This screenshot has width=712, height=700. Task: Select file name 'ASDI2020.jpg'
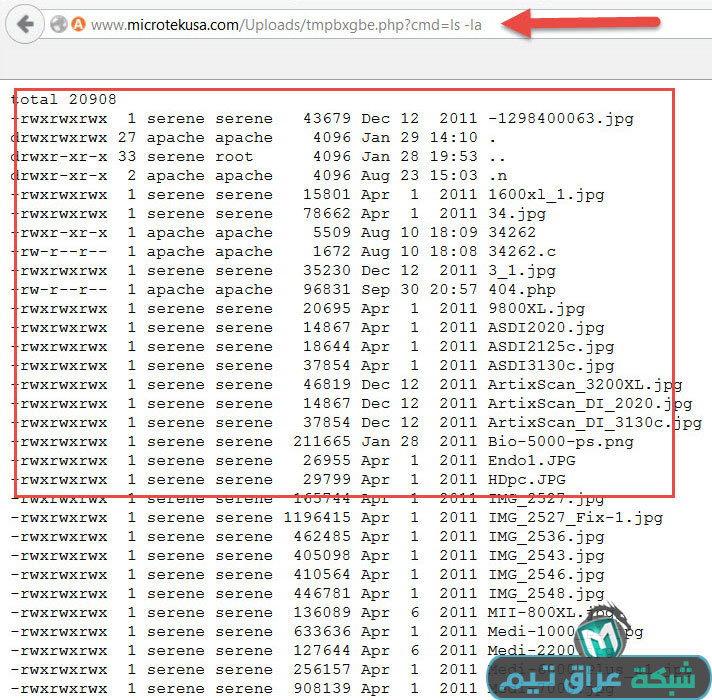pyautogui.click(x=546, y=328)
